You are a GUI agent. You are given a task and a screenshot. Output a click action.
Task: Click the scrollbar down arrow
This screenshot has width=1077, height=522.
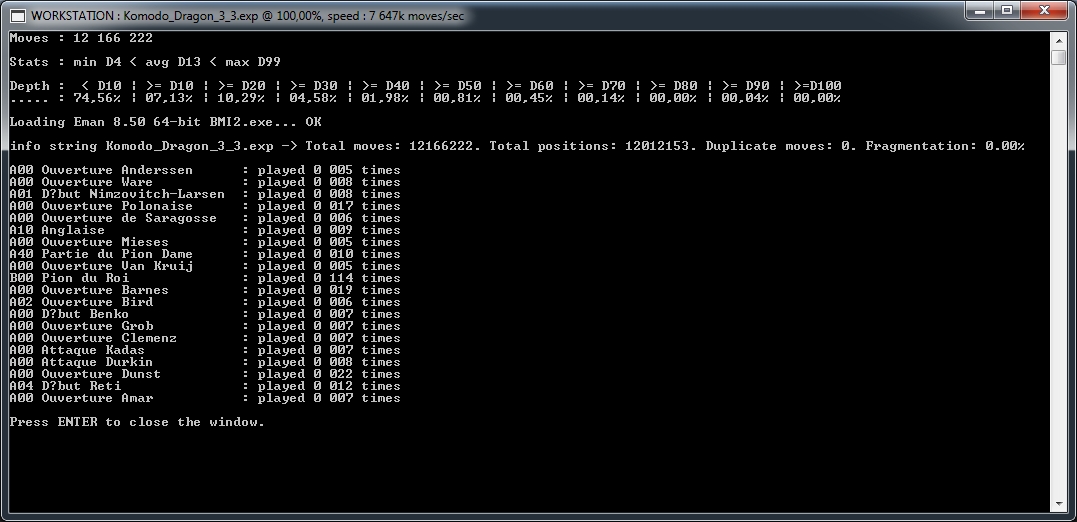1058,504
